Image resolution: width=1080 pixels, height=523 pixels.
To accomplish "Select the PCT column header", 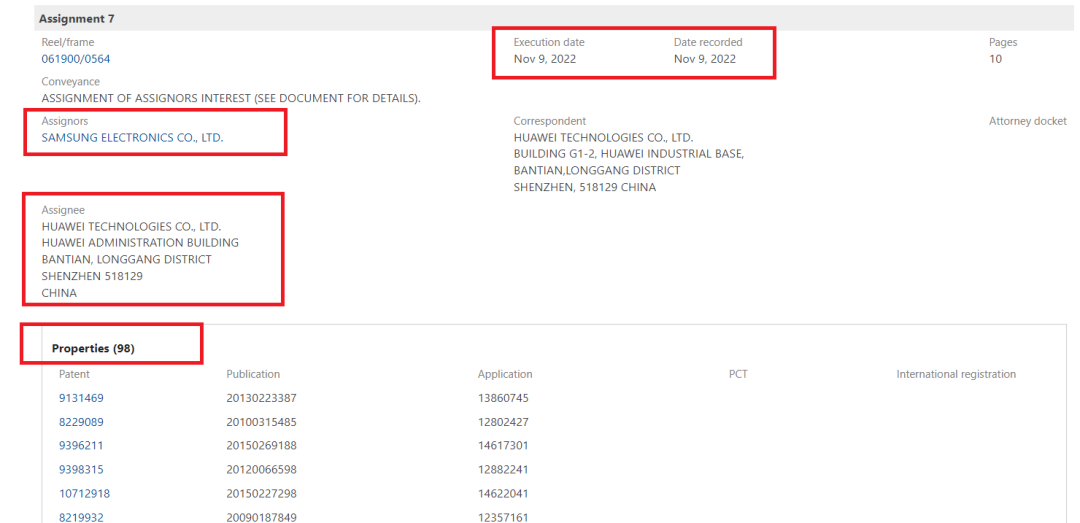I will (738, 374).
